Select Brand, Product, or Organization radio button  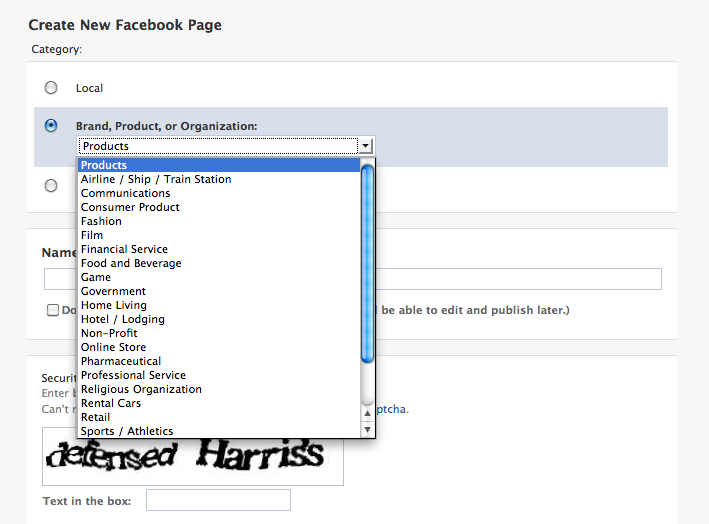pyautogui.click(x=51, y=125)
